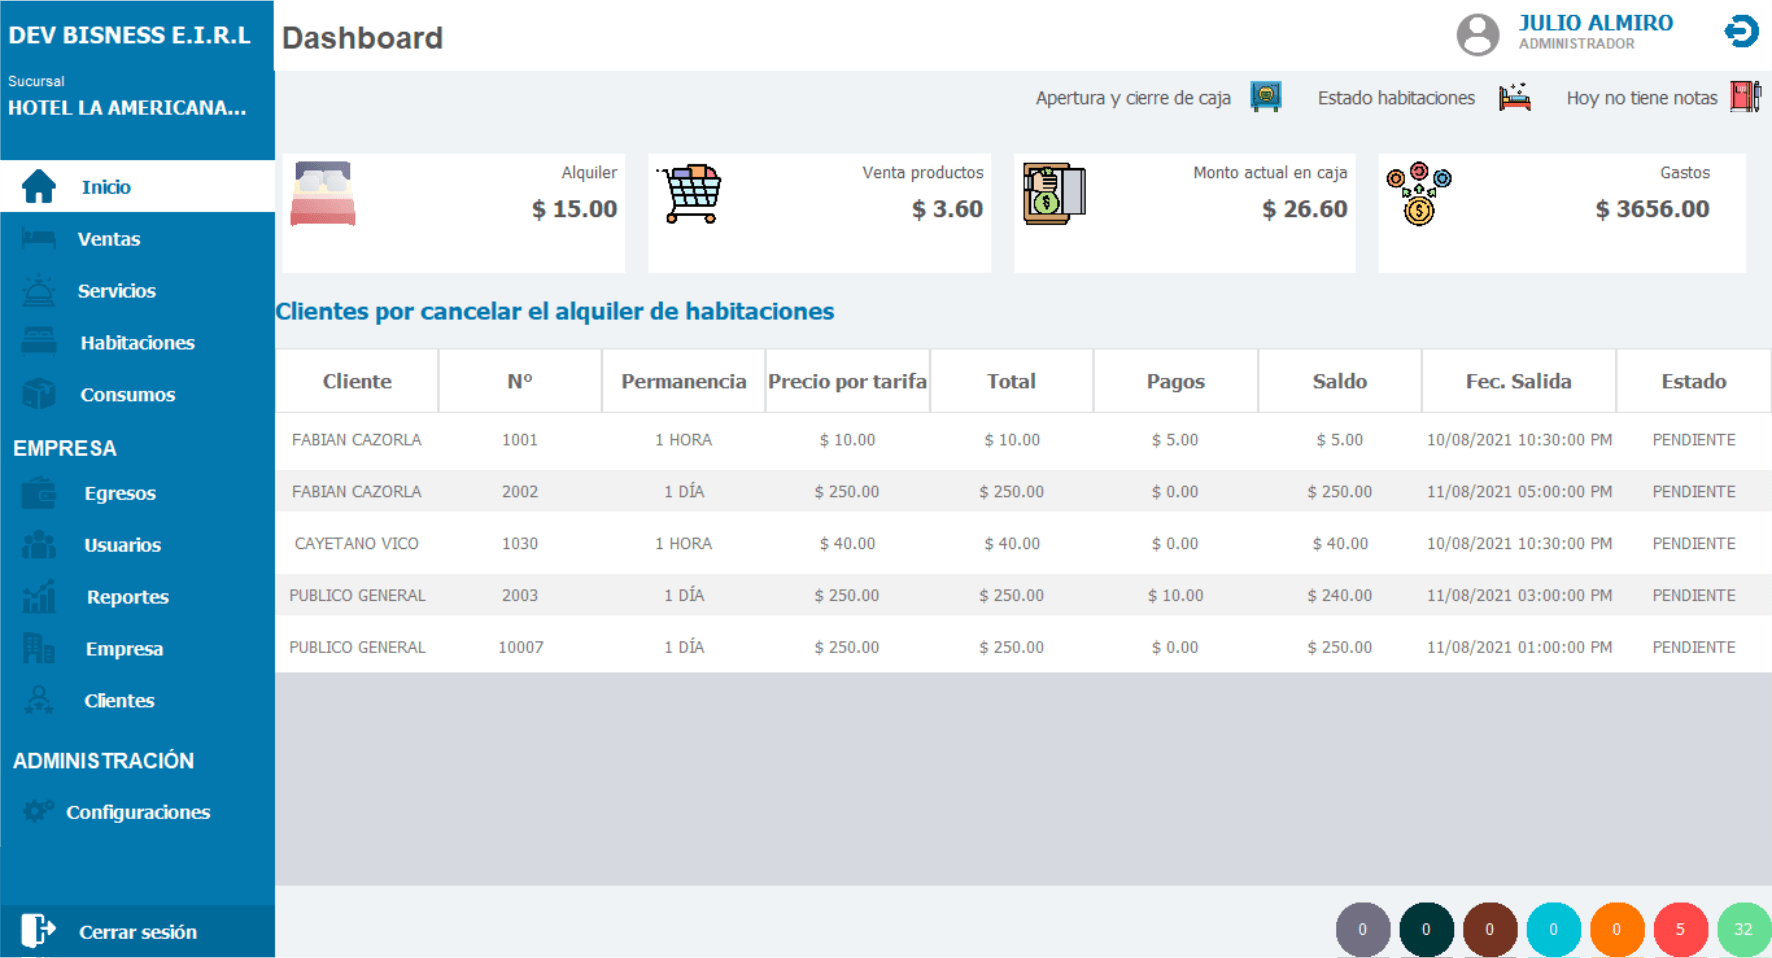
Task: Click the bed icon next to Ventas
Action: coord(39,238)
